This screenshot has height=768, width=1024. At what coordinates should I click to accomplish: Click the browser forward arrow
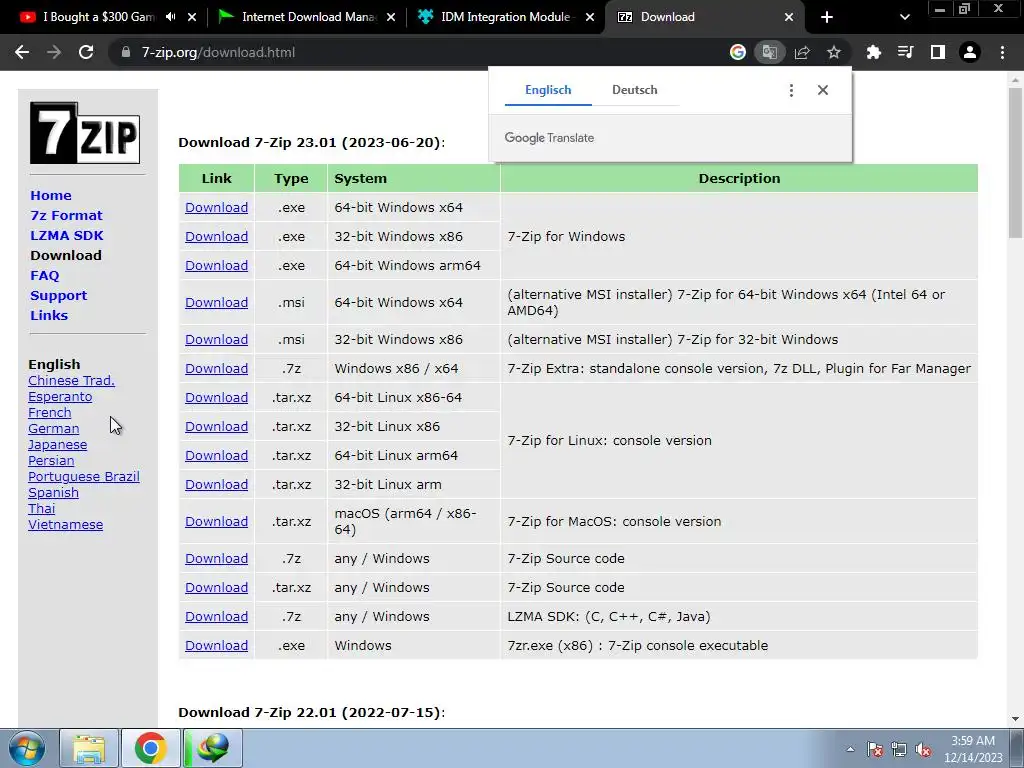coord(54,52)
